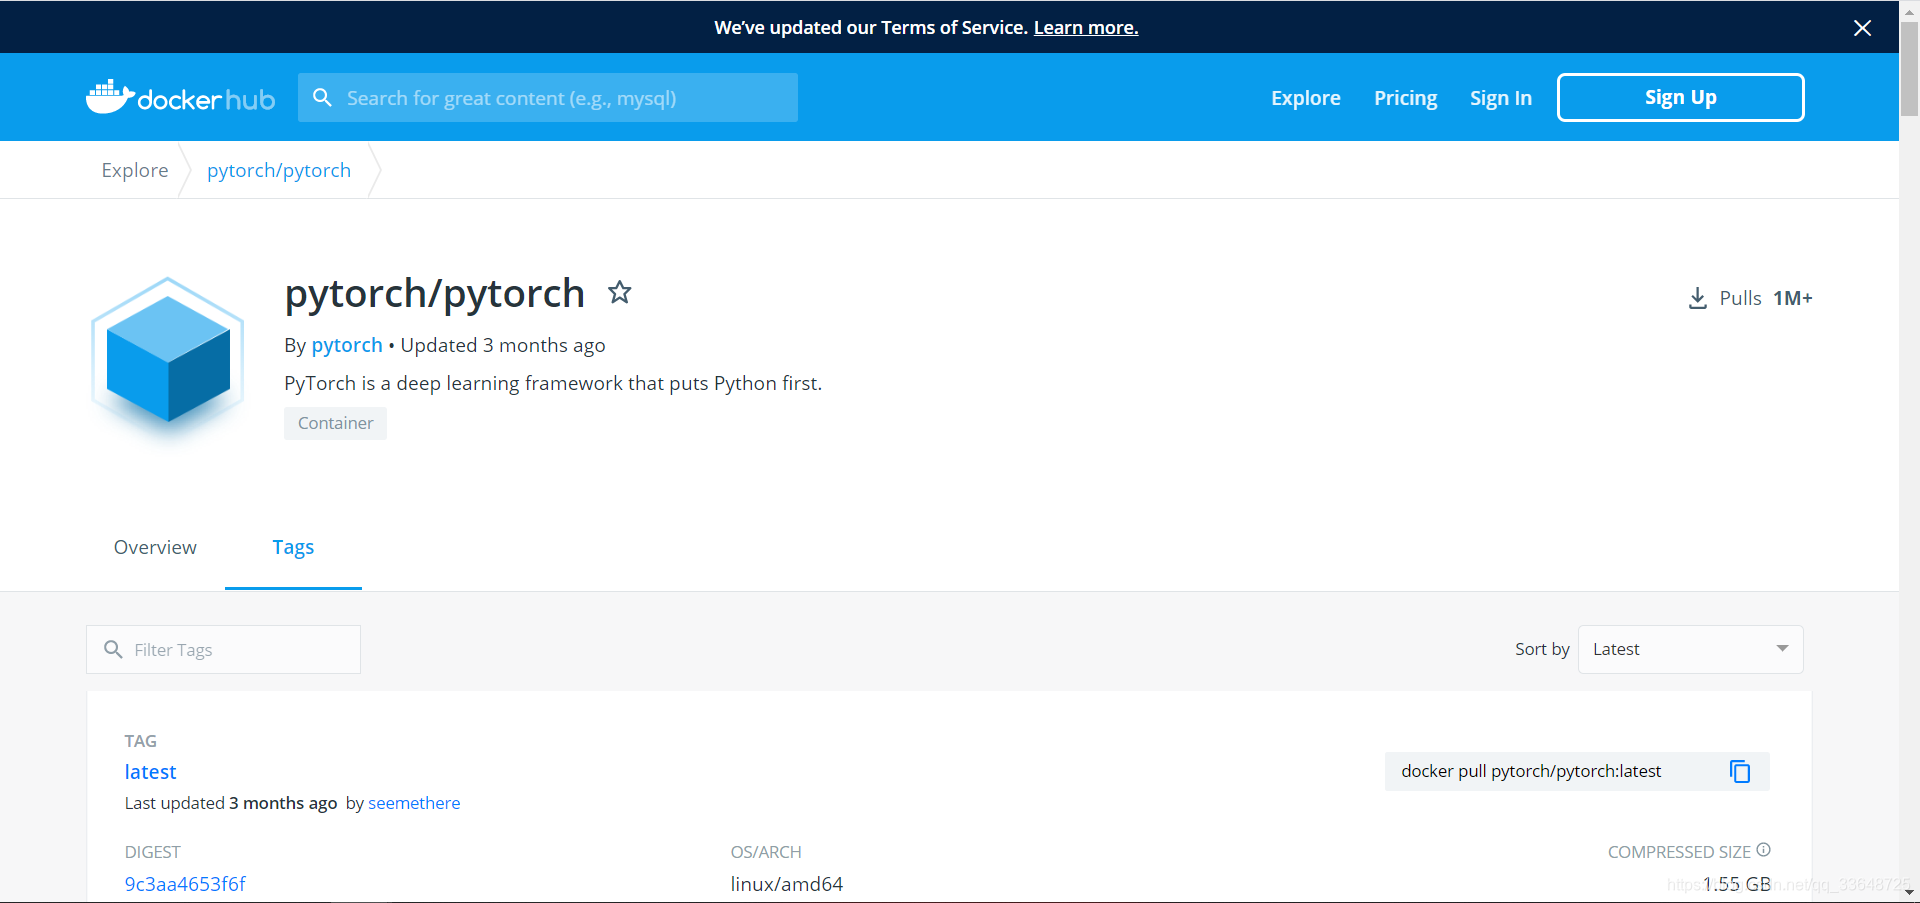
Task: Dismiss the Terms of Service banner
Action: [x=1862, y=28]
